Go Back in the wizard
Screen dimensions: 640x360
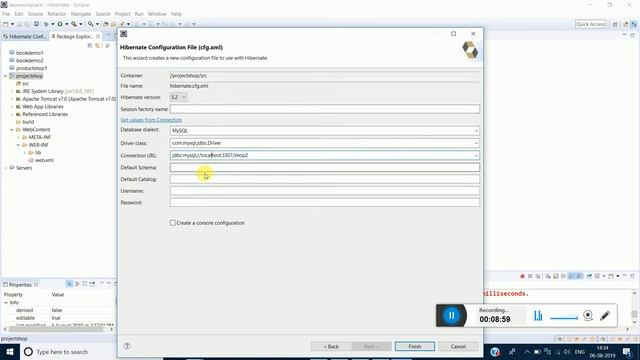331,346
